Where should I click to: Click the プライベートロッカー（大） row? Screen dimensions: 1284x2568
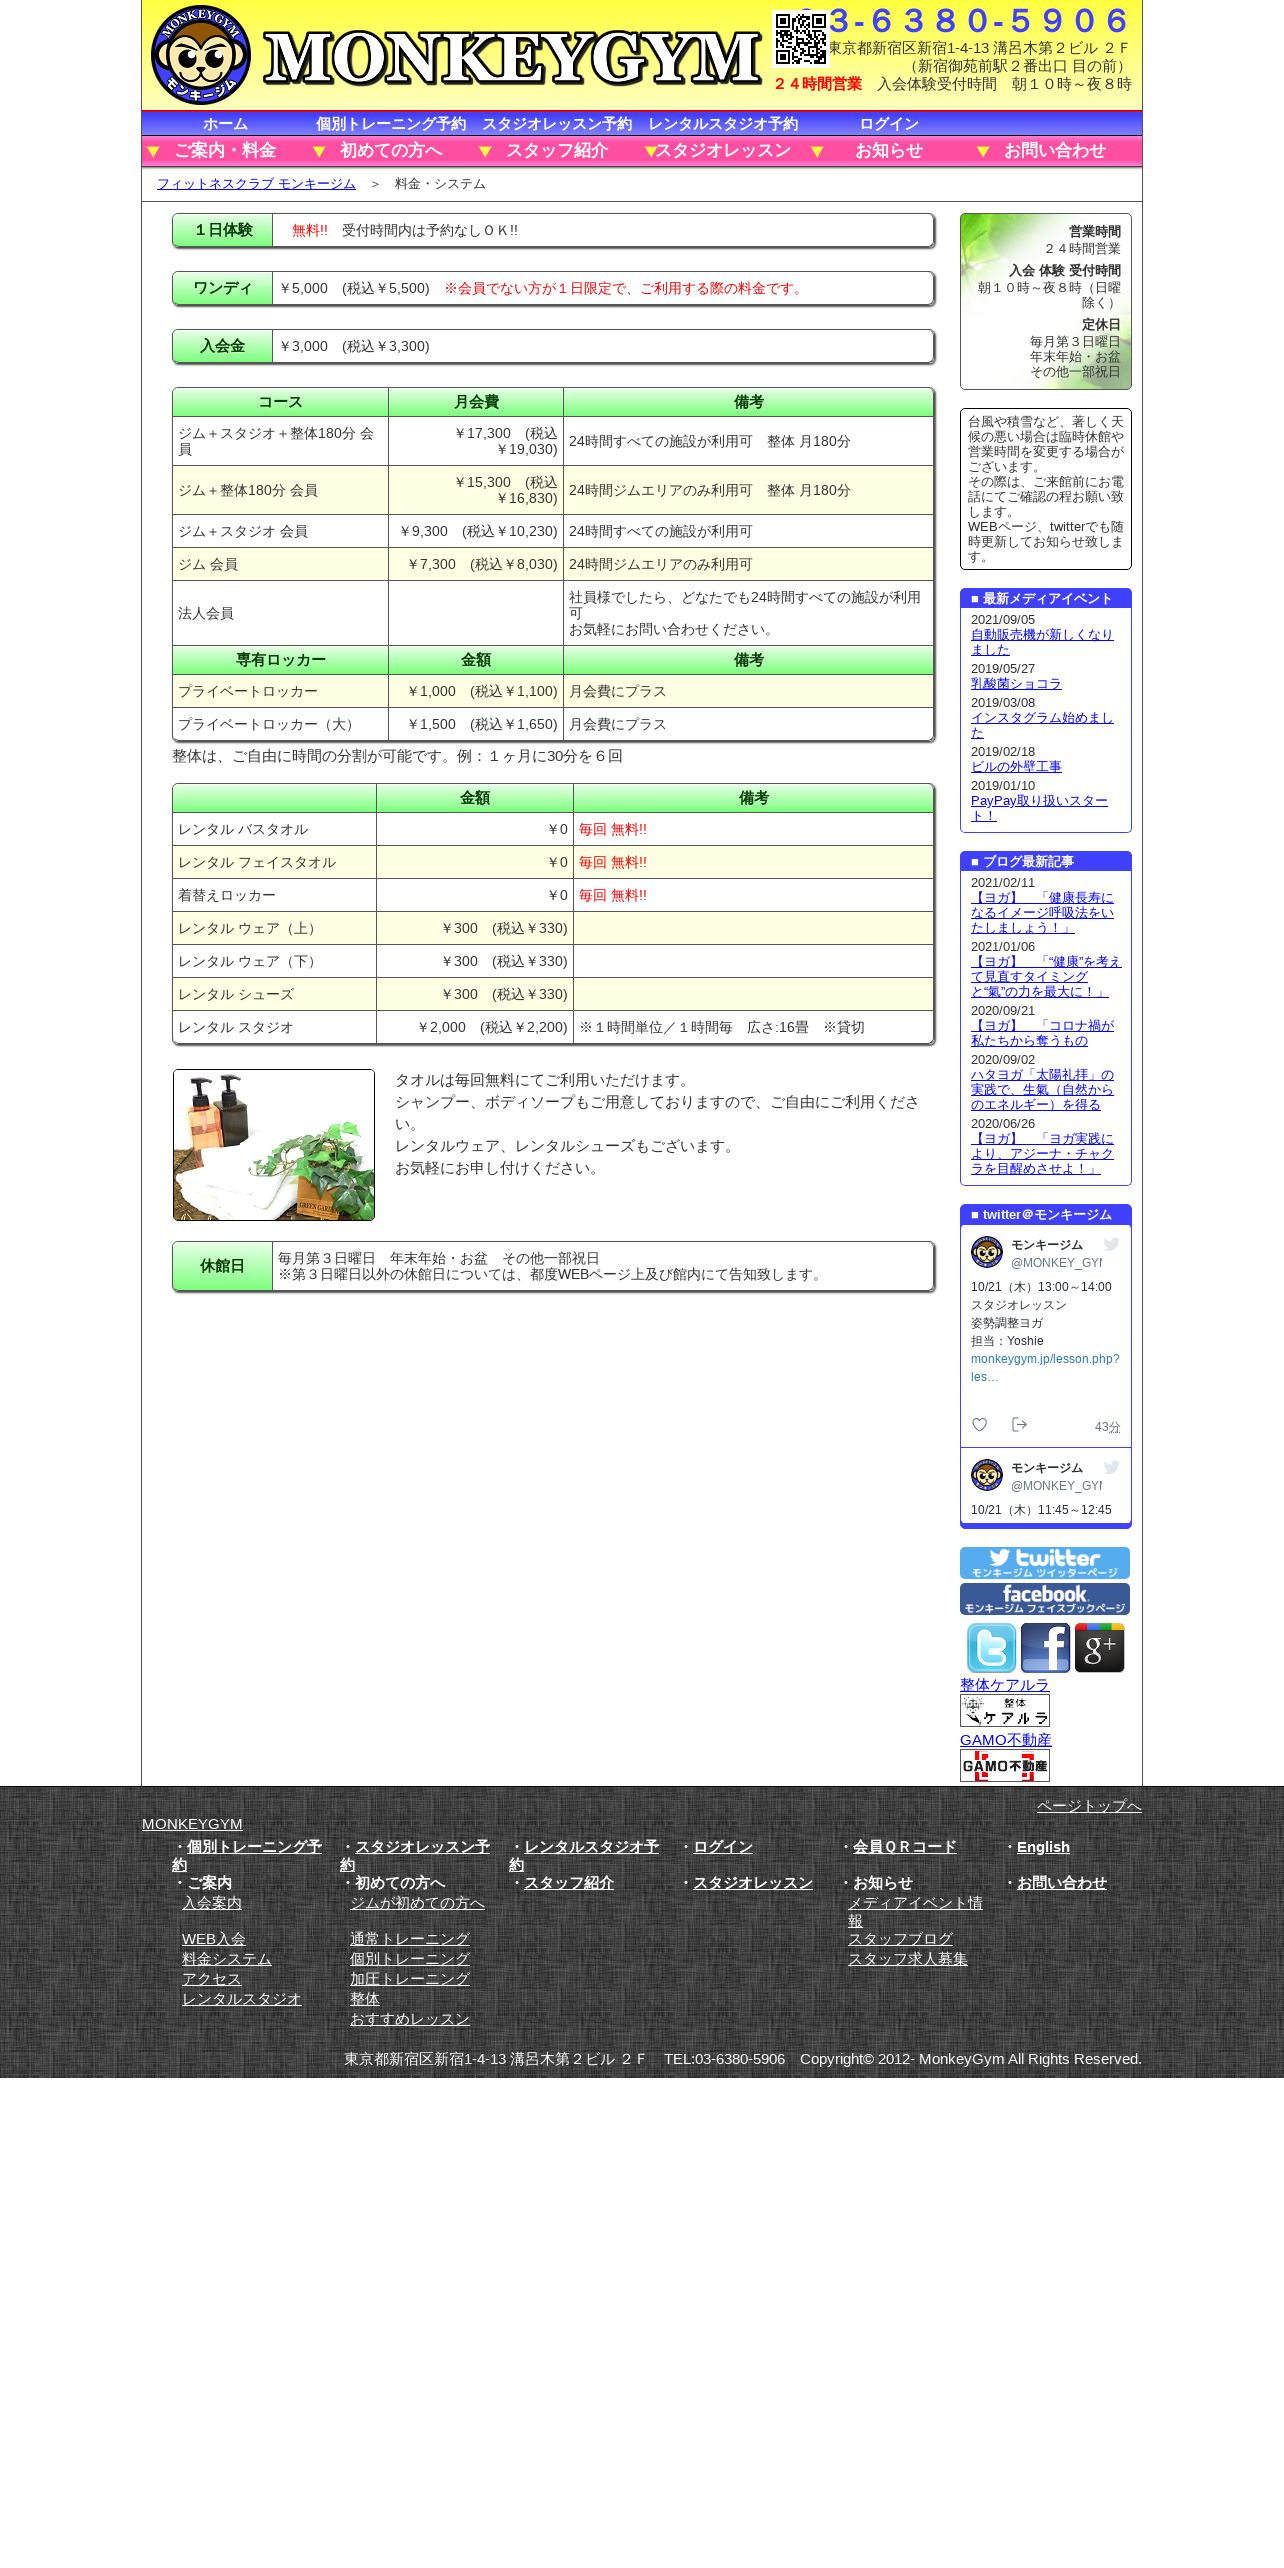[553, 724]
